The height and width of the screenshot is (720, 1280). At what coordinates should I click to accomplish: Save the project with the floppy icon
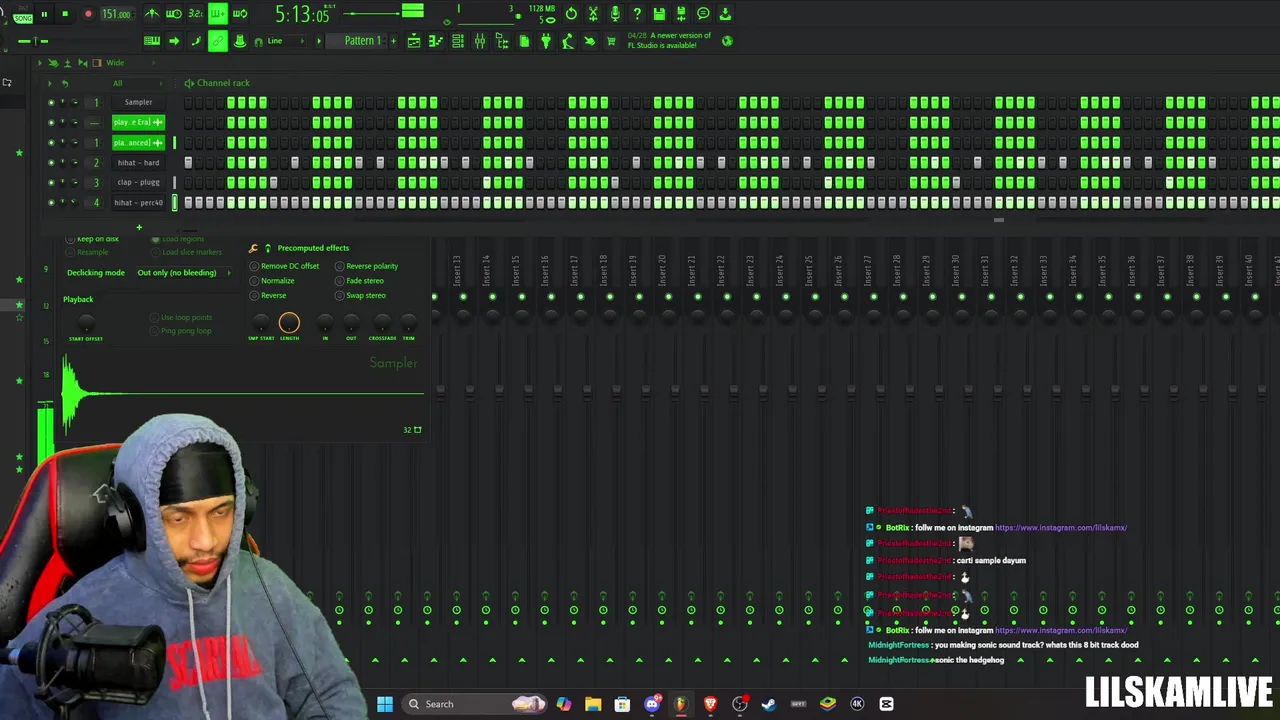pos(659,14)
